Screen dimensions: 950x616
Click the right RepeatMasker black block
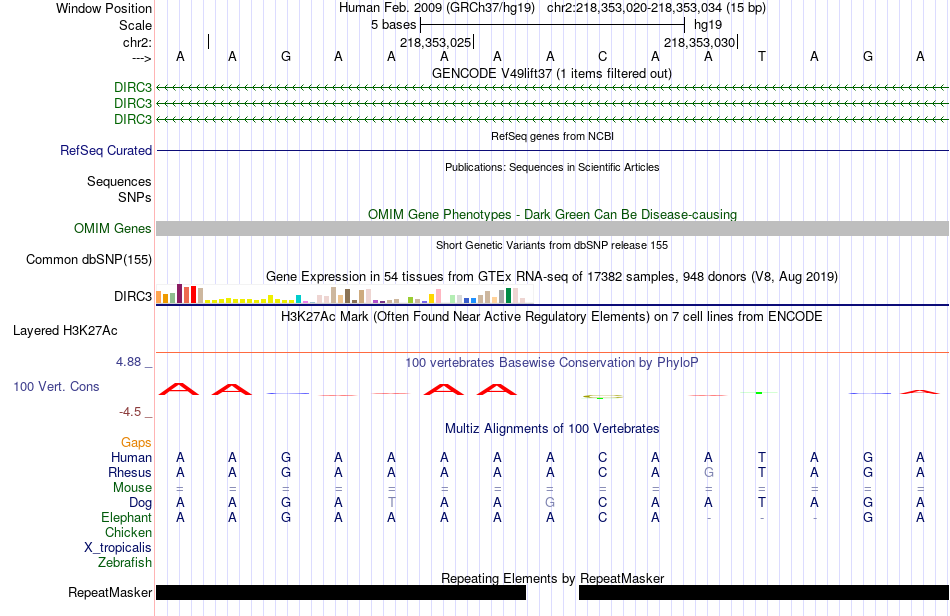click(764, 592)
